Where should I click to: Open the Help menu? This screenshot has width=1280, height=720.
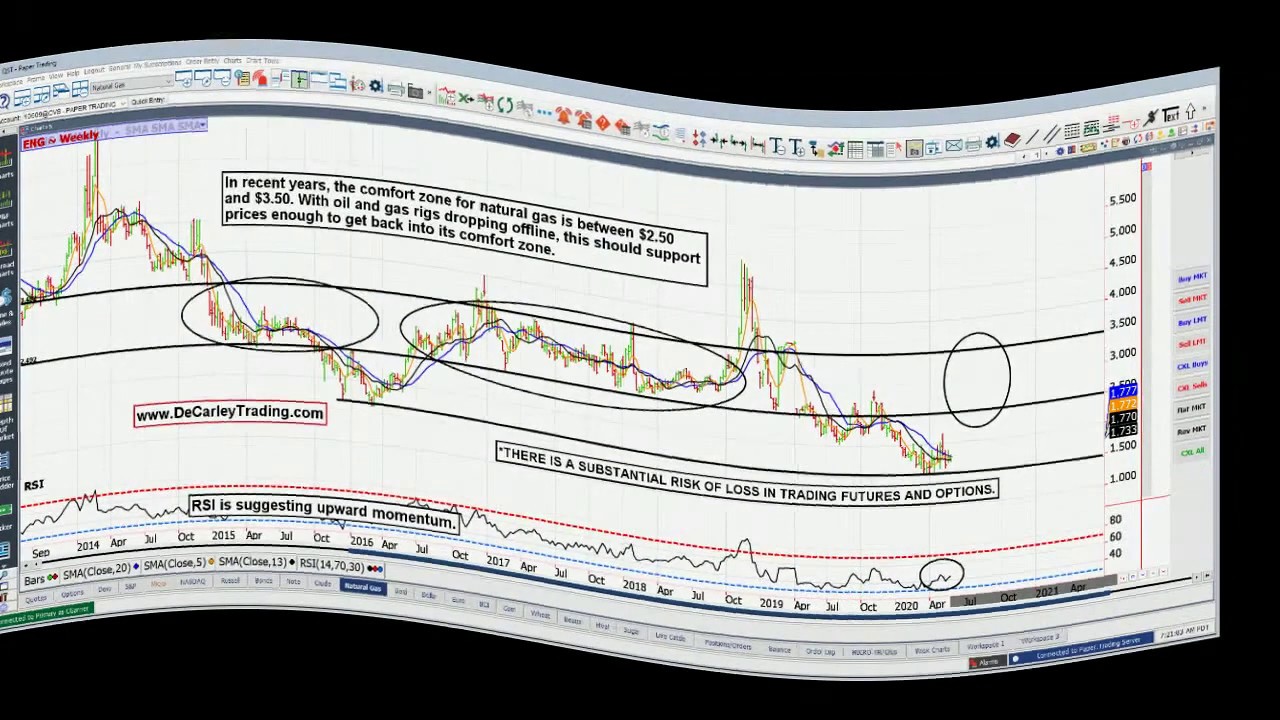(x=73, y=73)
